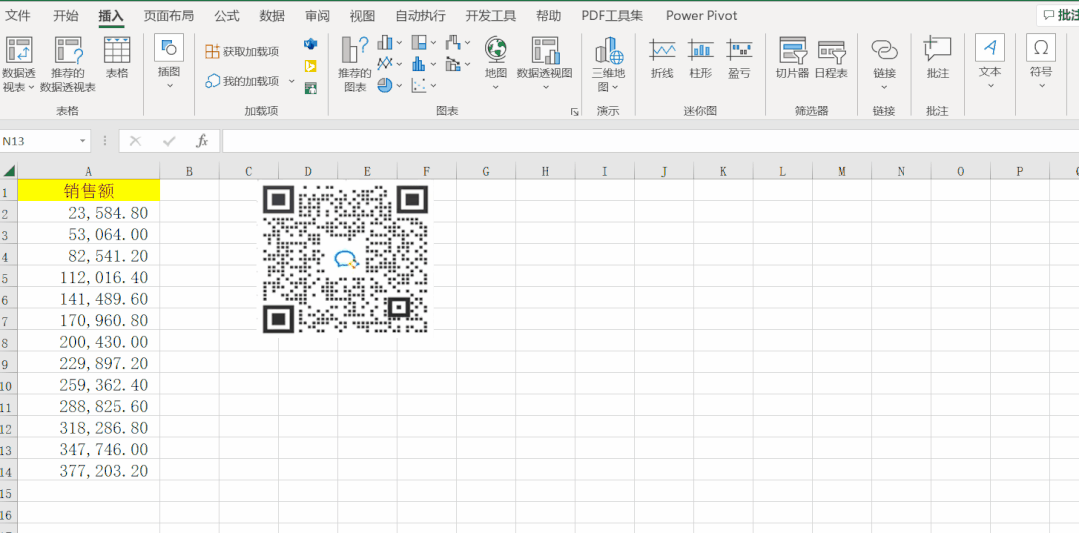
Task: Open the Power Pivot tab
Action: click(701, 16)
